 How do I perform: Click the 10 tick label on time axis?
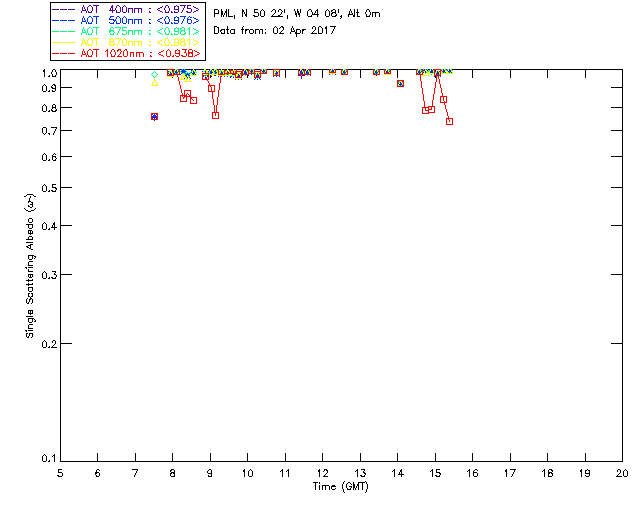pyautogui.click(x=247, y=473)
